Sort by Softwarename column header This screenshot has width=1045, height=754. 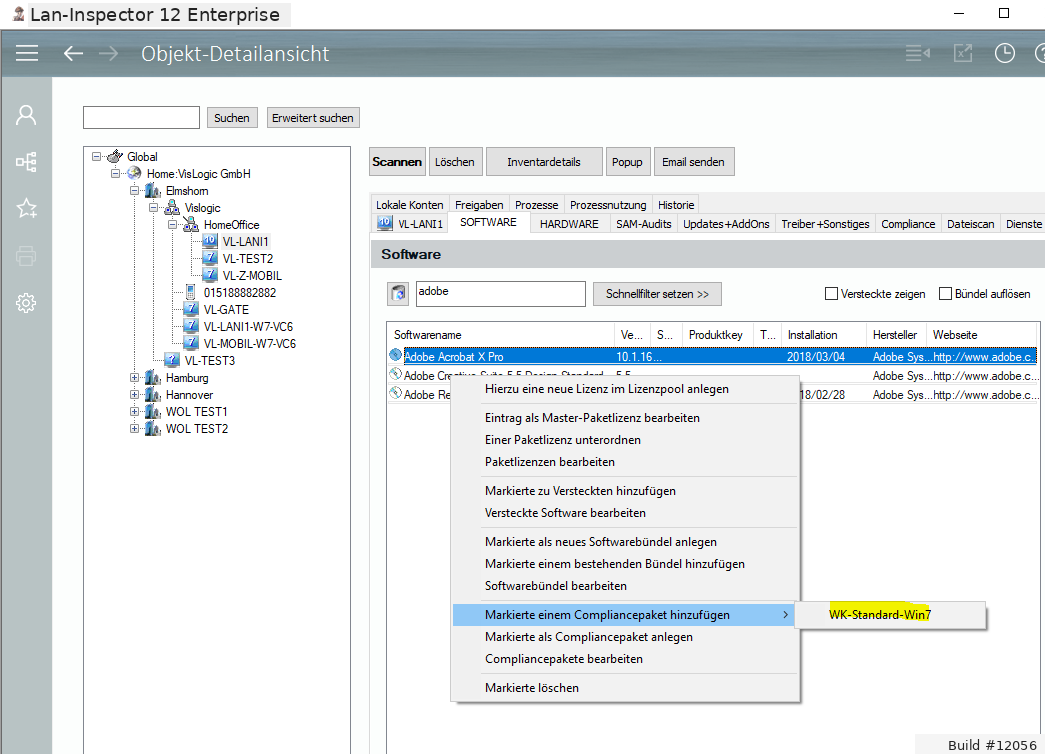[500, 335]
